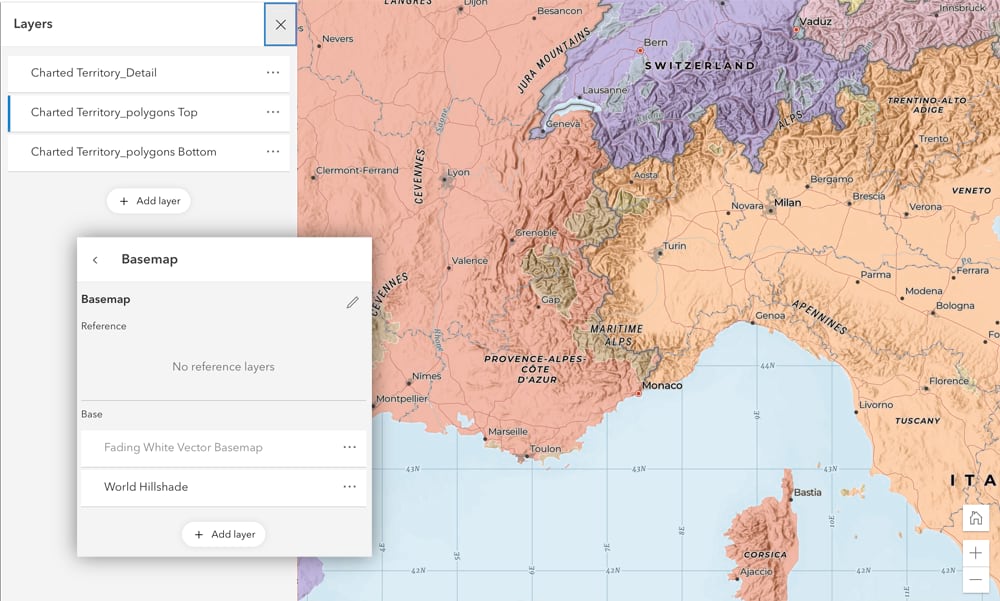Click the SWITZERLAND country label

point(700,66)
